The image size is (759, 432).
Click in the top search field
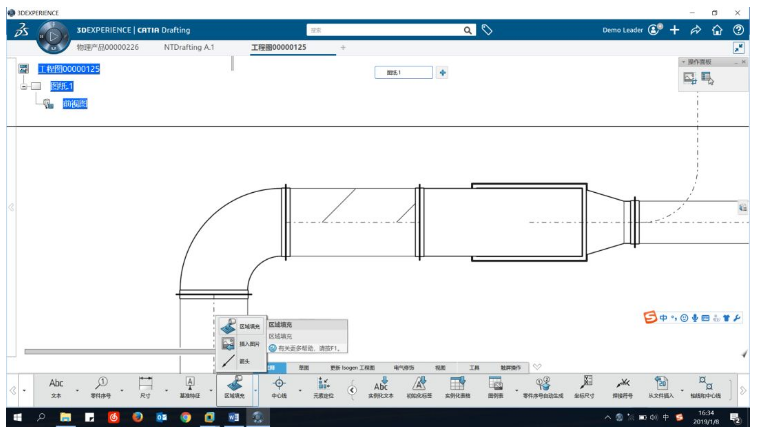pos(385,30)
